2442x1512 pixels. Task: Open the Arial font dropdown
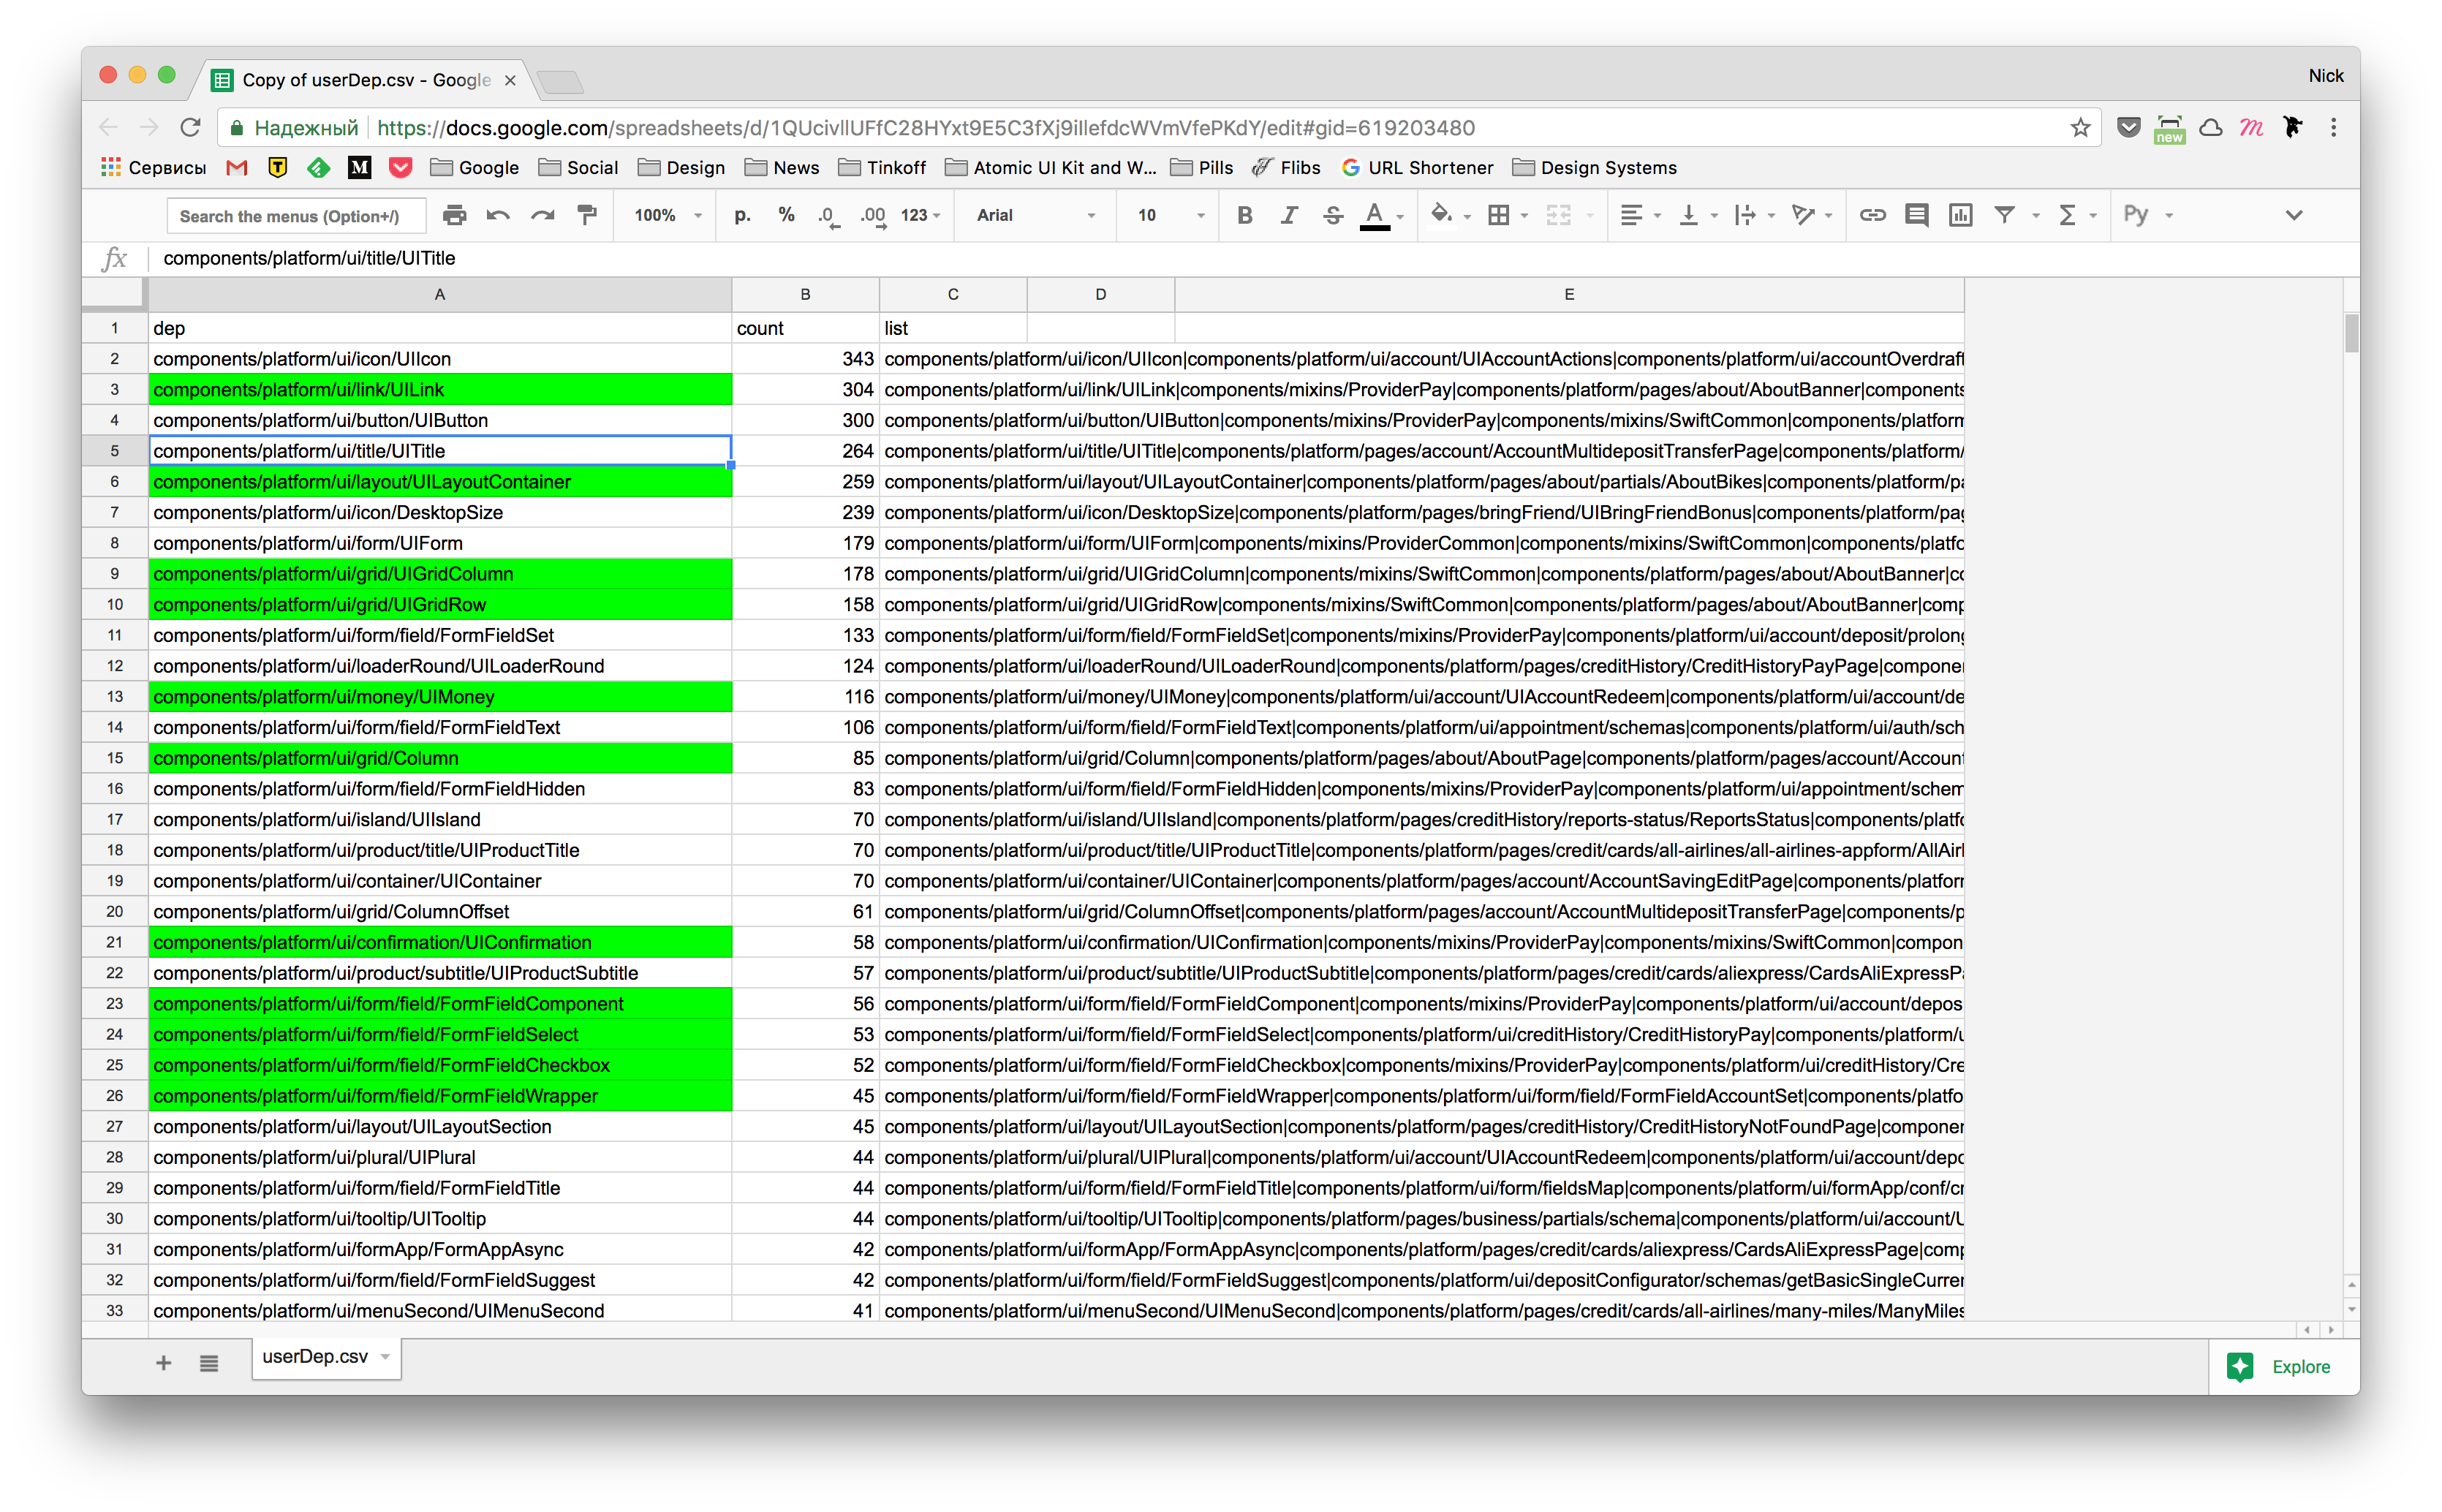click(1035, 215)
